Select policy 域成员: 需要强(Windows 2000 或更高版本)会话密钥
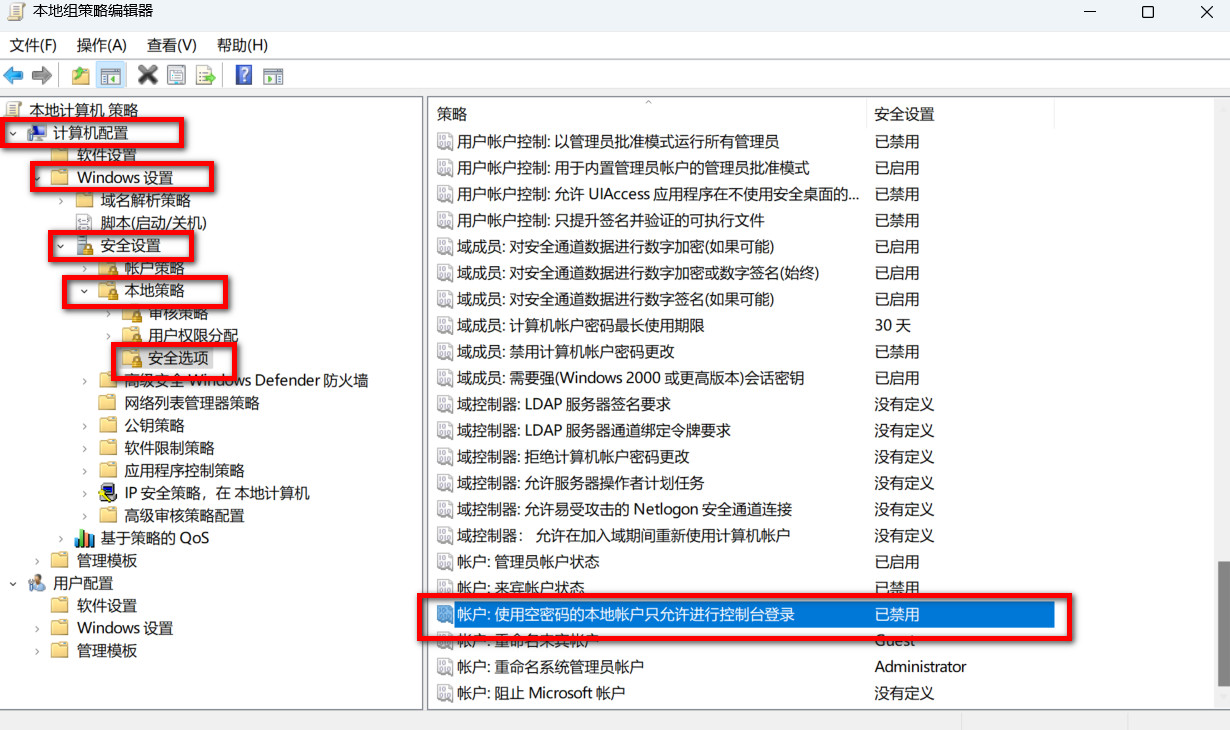This screenshot has width=1230, height=730. click(x=630, y=378)
